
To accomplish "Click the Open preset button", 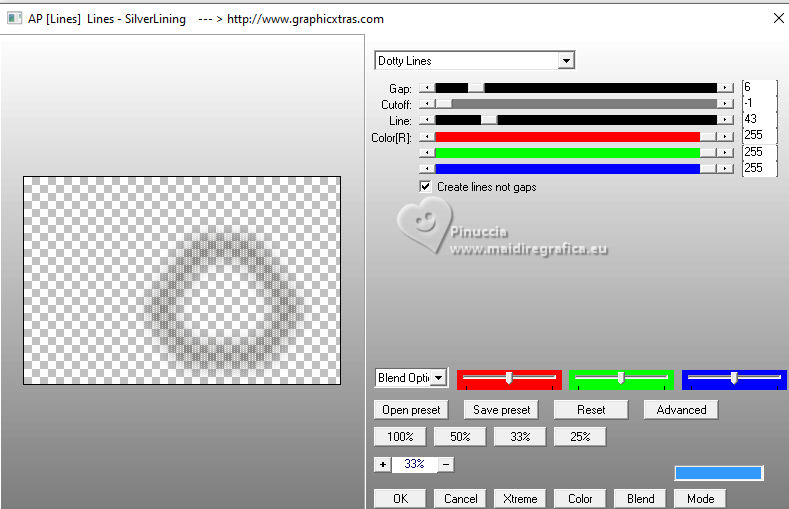I will point(411,410).
